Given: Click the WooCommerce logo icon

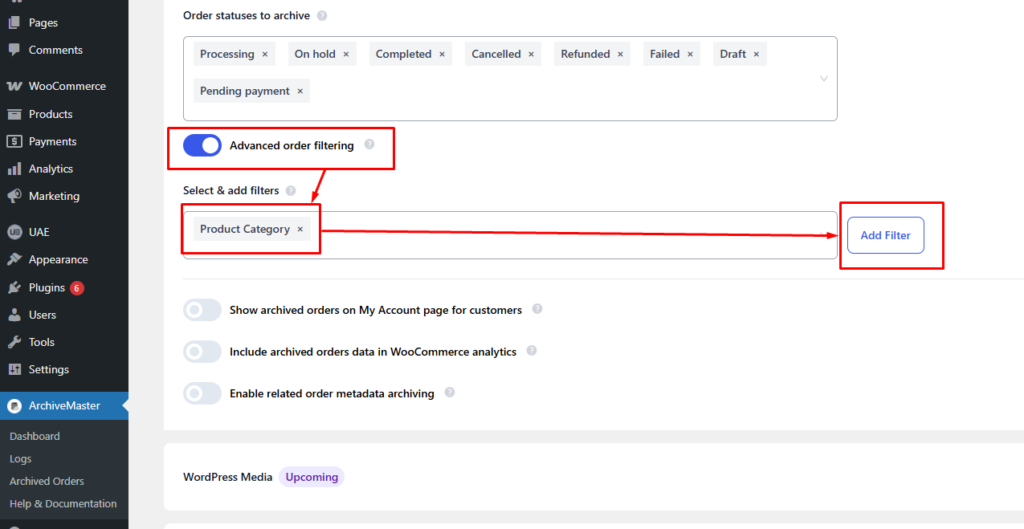Looking at the screenshot, I should click(14, 86).
